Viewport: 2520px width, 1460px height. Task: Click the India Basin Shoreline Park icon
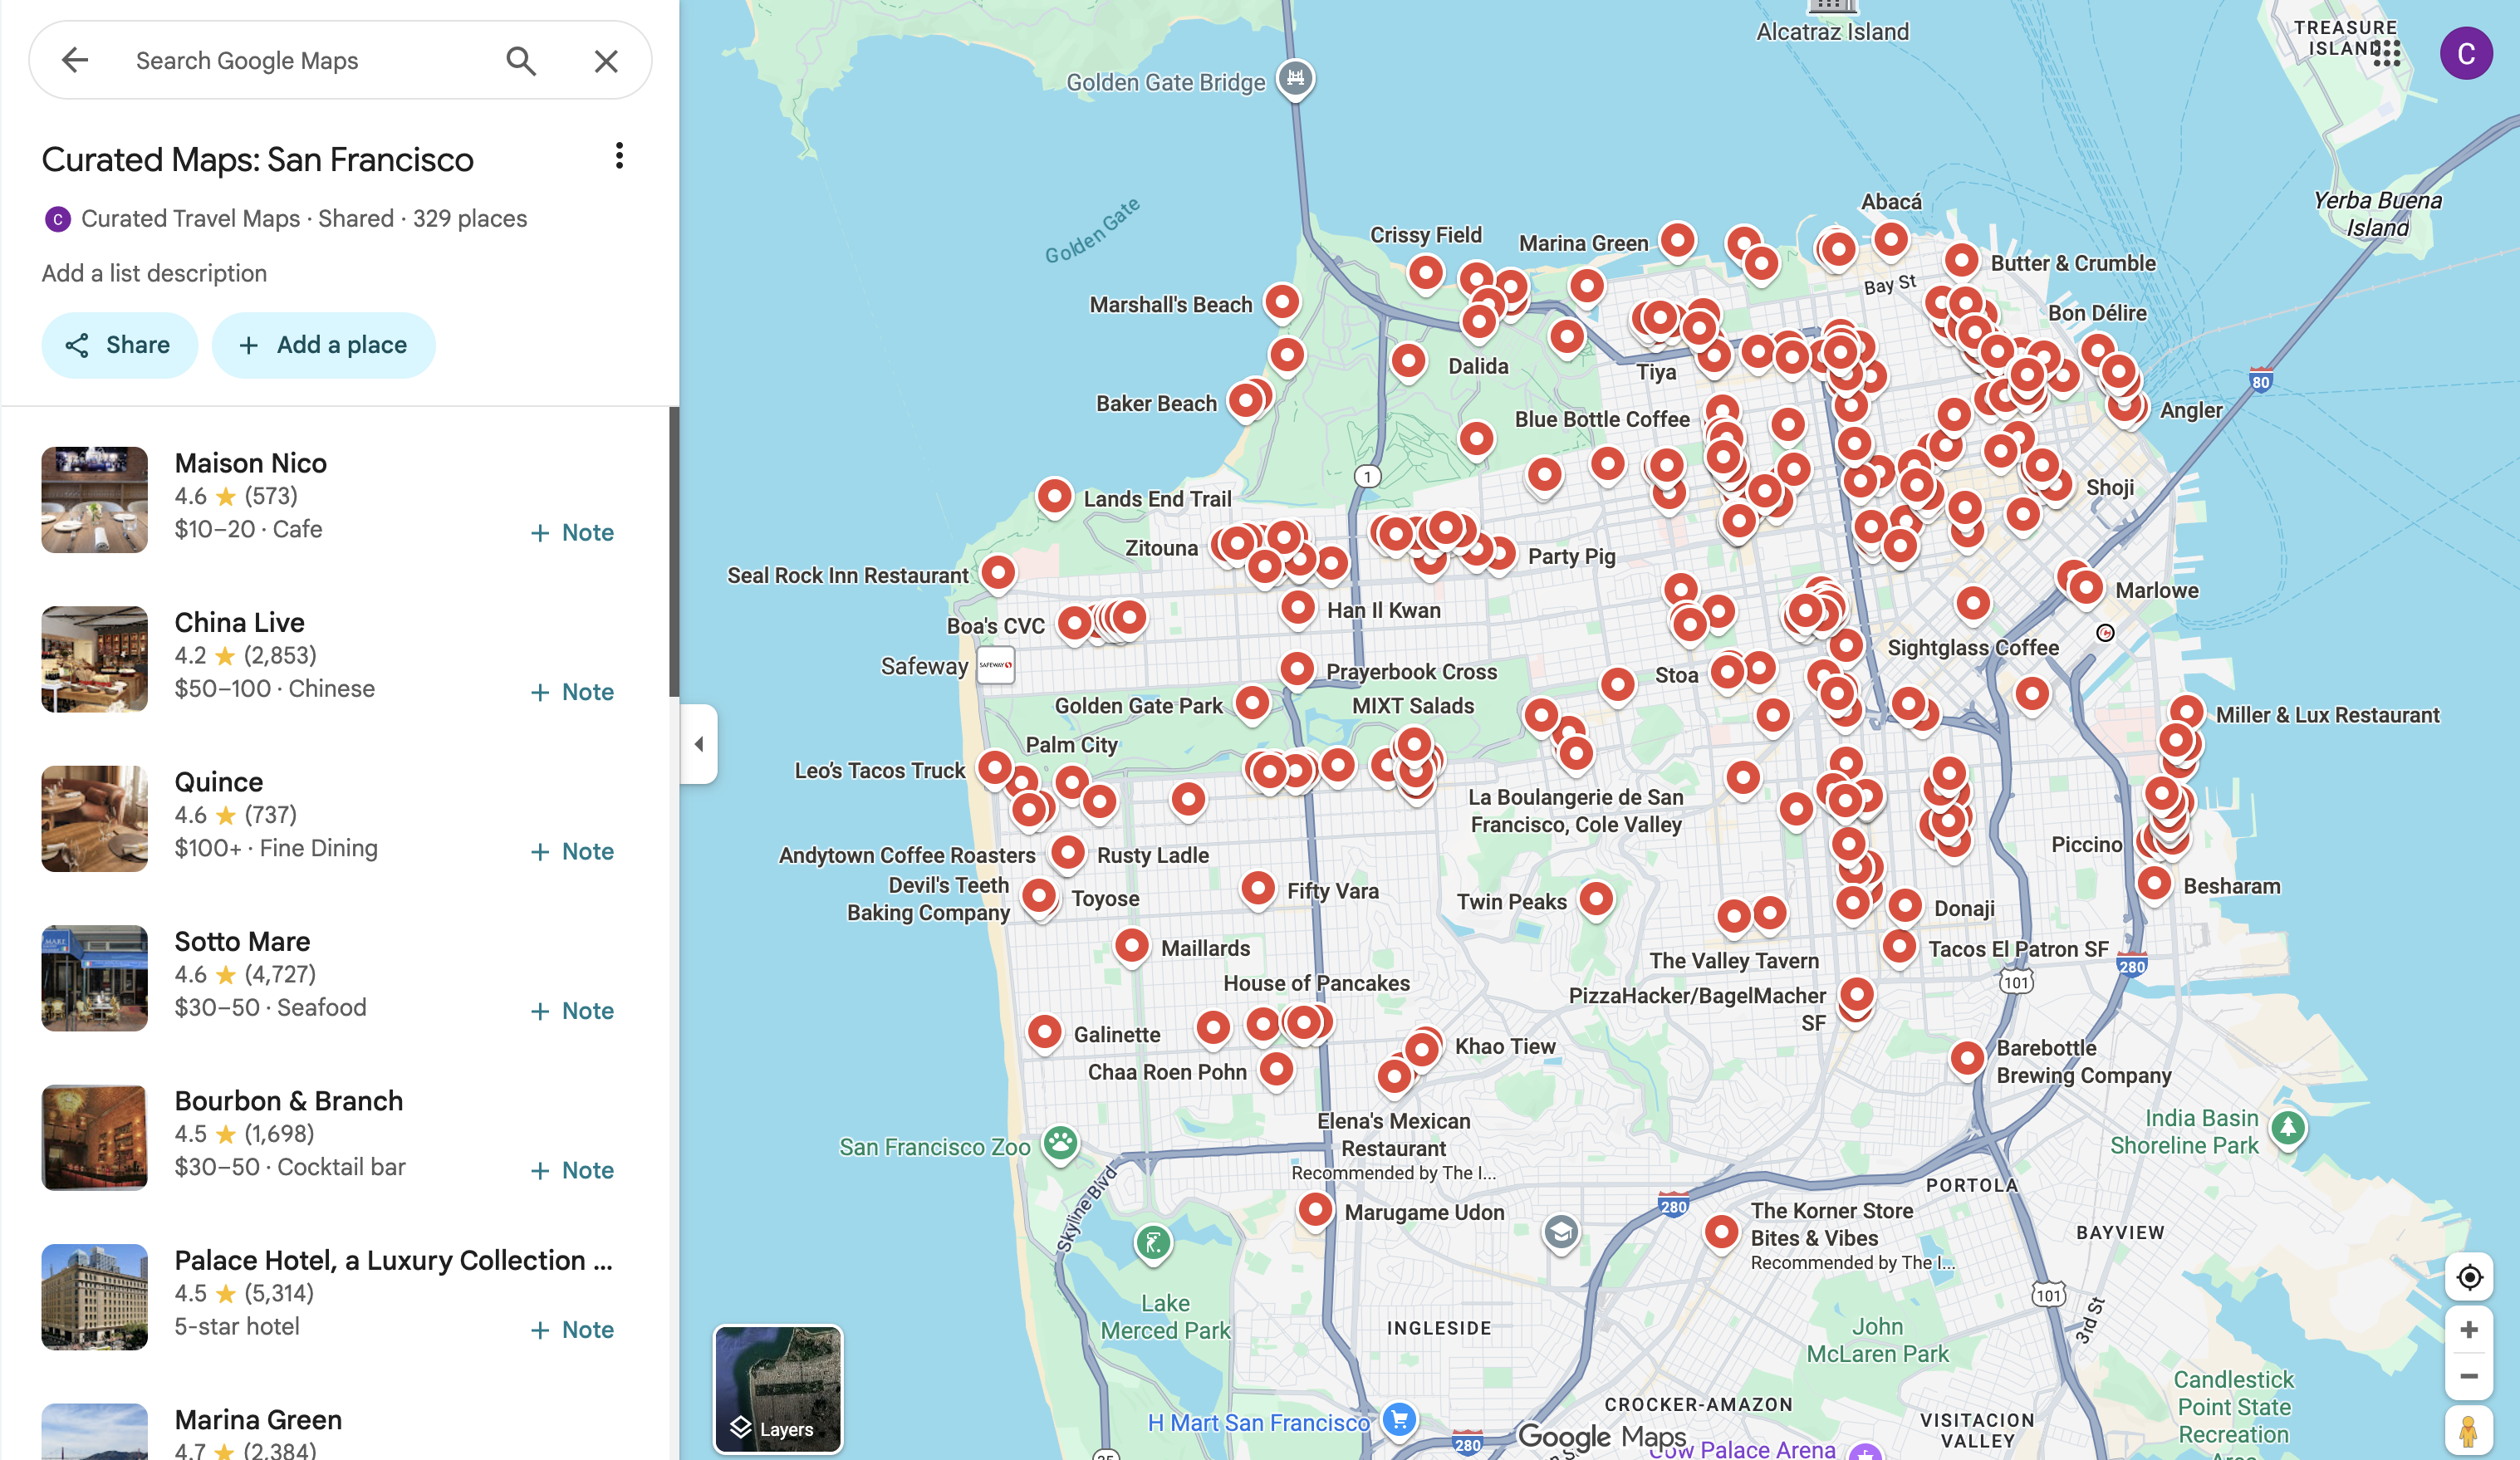pyautogui.click(x=2288, y=1127)
